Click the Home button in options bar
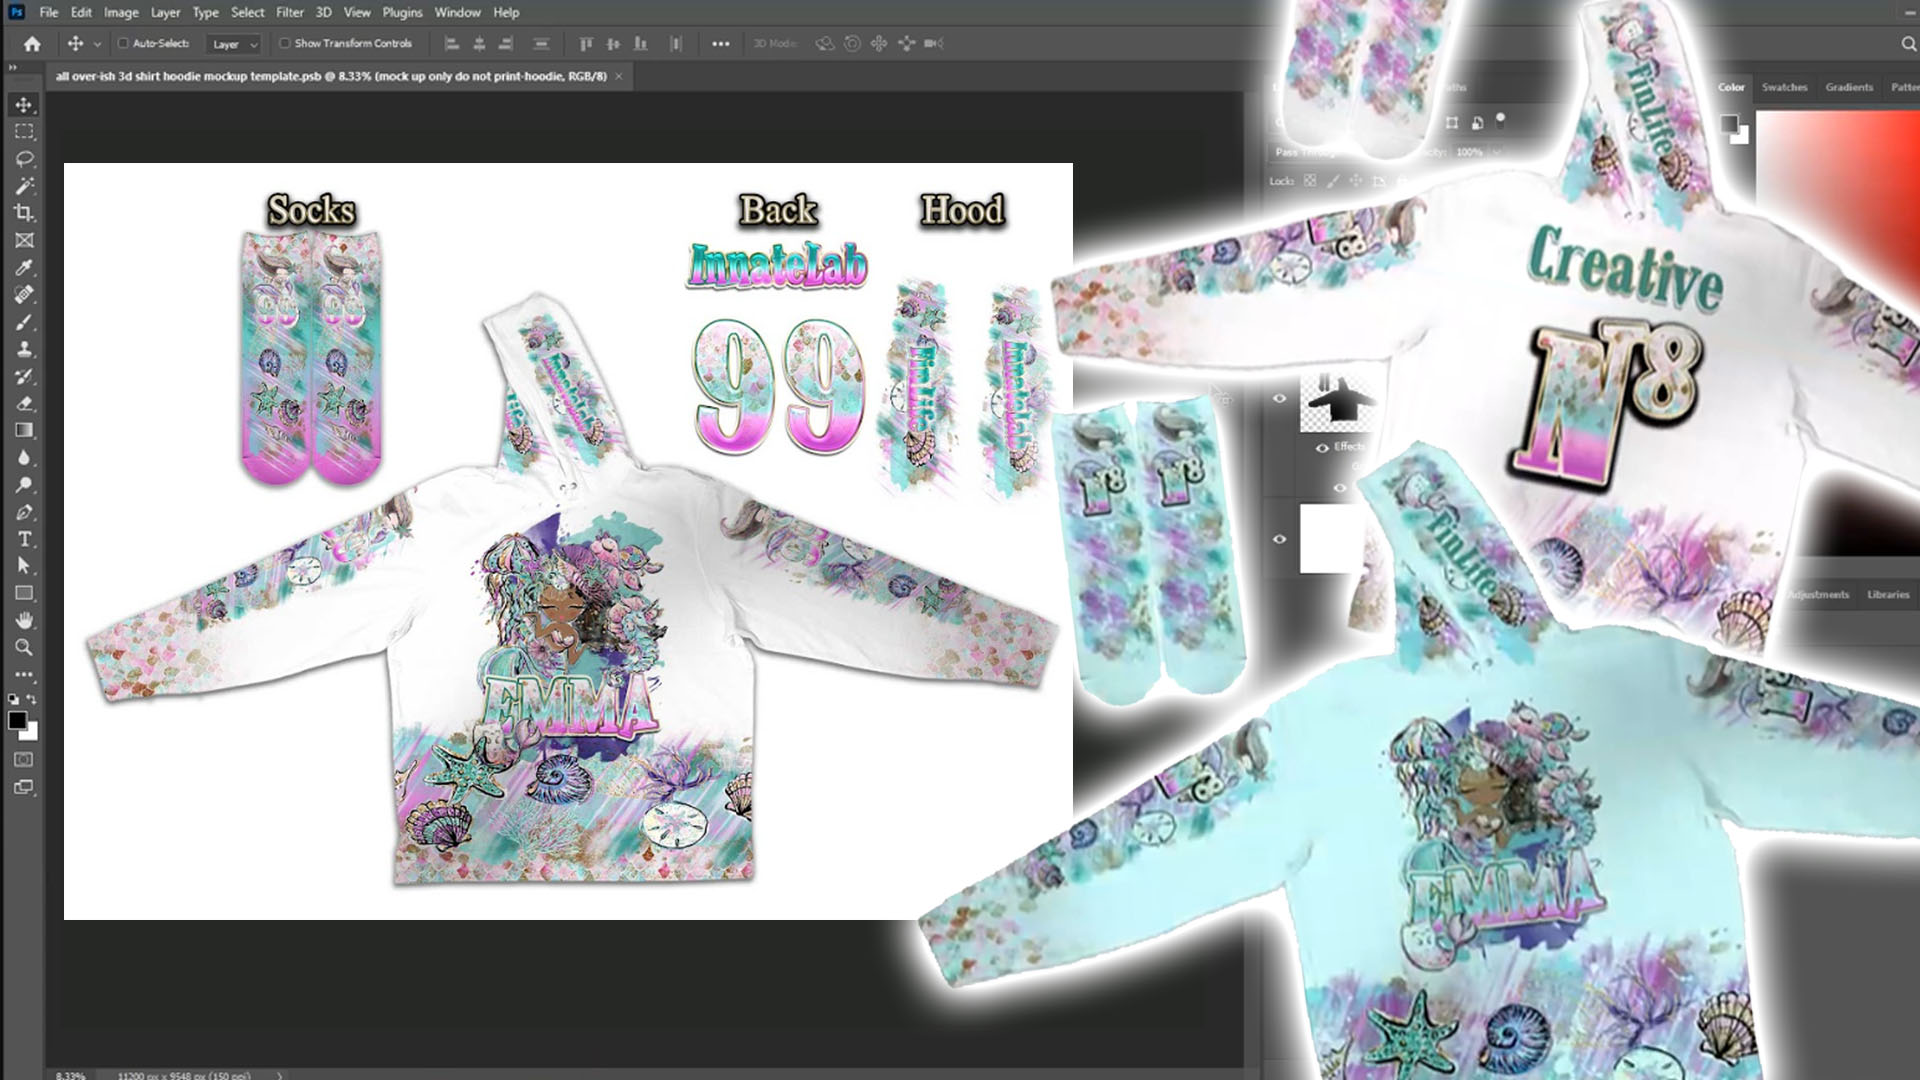The height and width of the screenshot is (1080, 1920). 32,44
